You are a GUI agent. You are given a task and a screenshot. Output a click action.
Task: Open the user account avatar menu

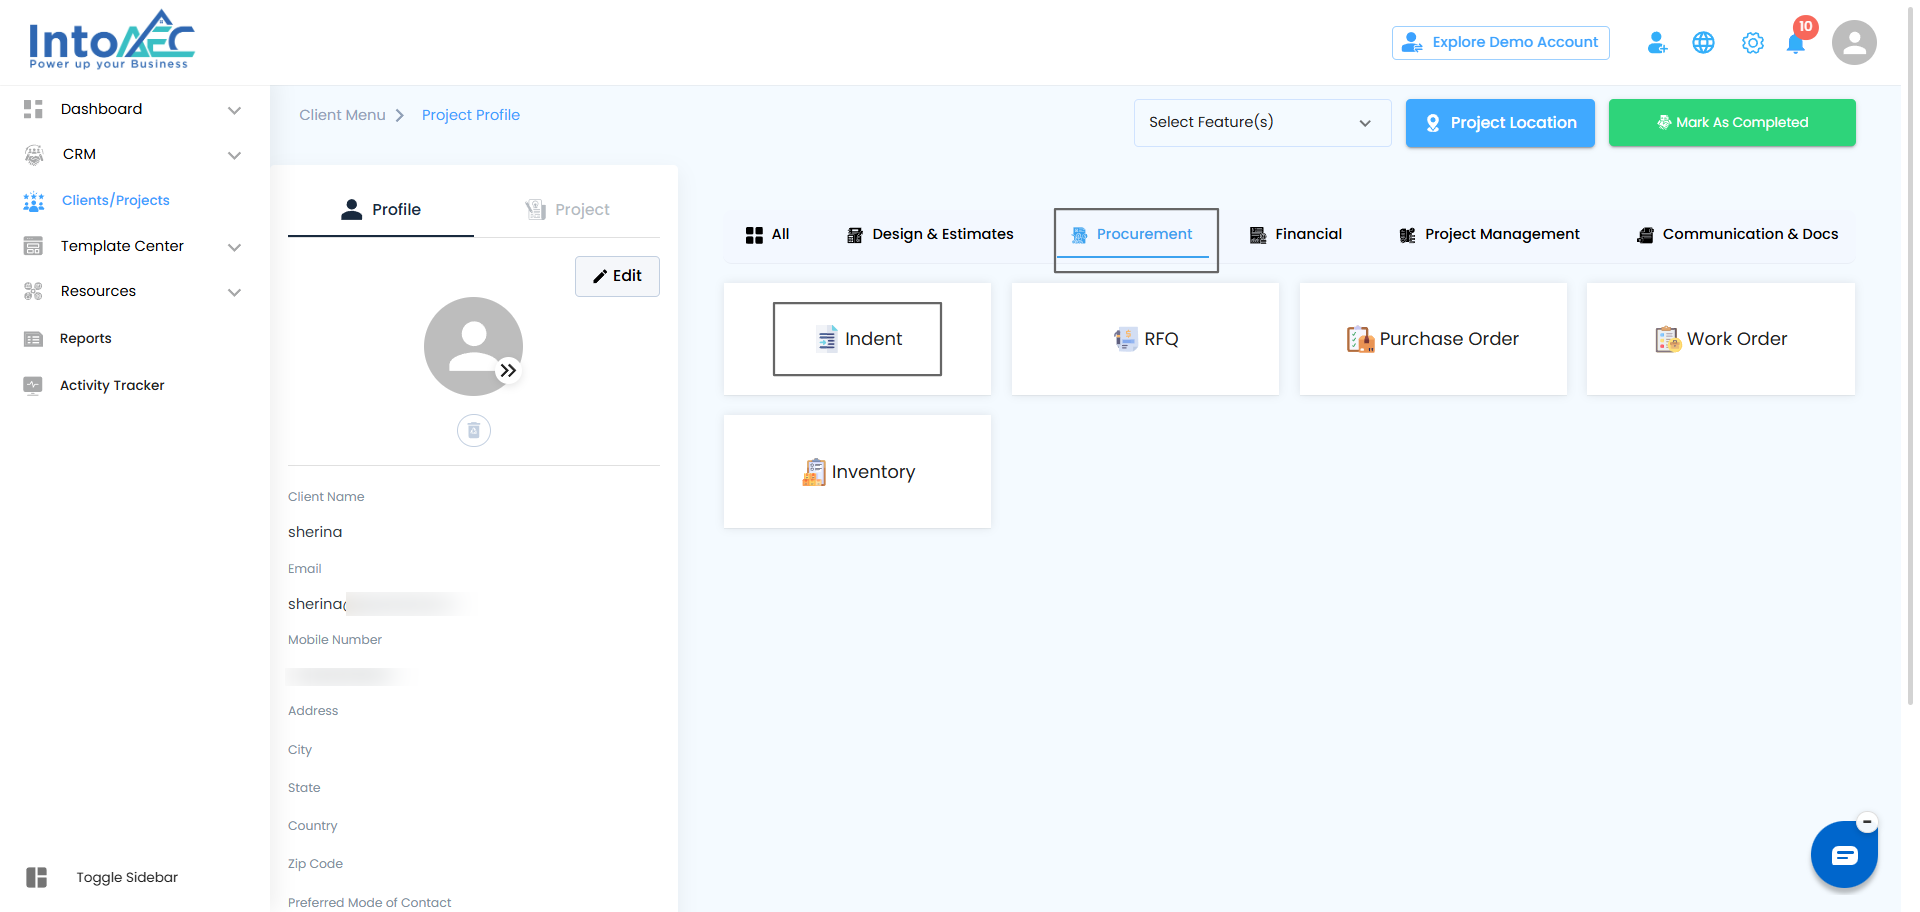click(x=1854, y=43)
